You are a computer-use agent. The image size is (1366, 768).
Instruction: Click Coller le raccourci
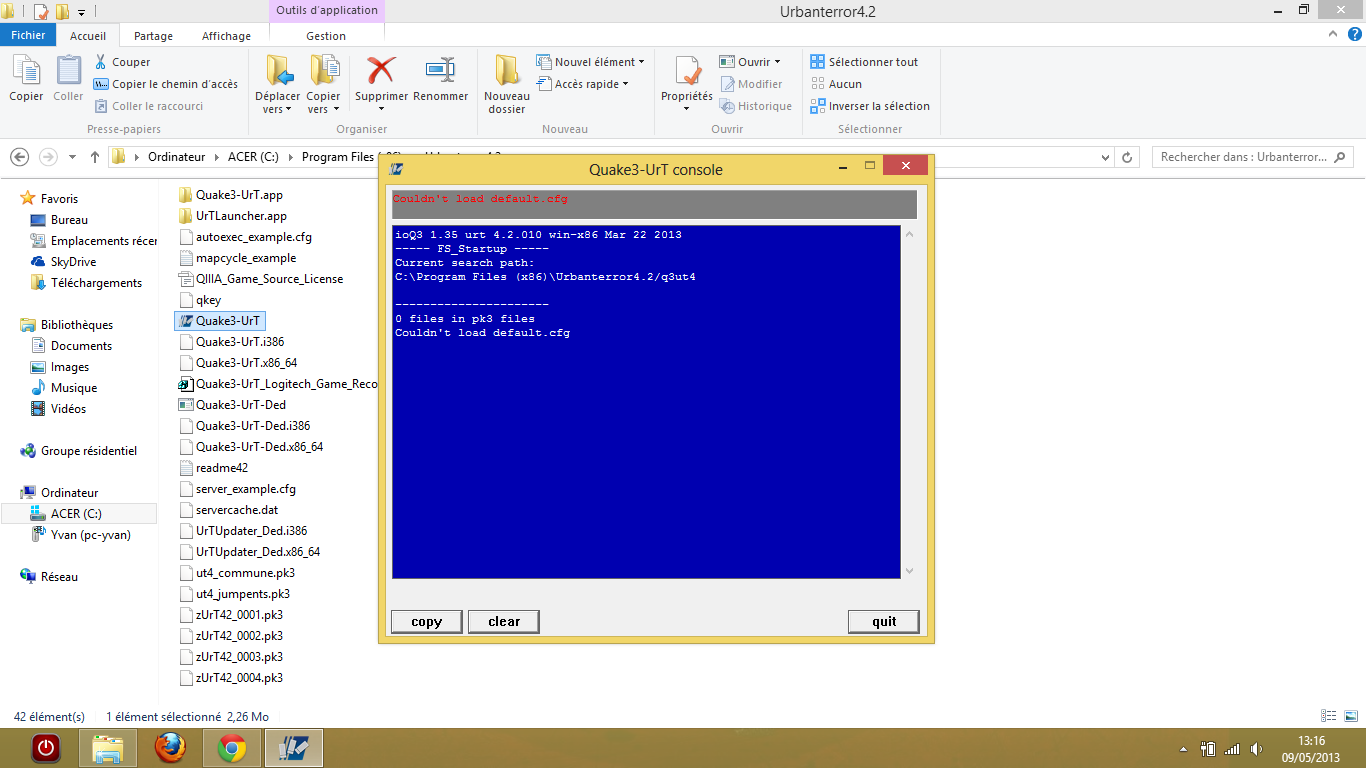coord(149,106)
